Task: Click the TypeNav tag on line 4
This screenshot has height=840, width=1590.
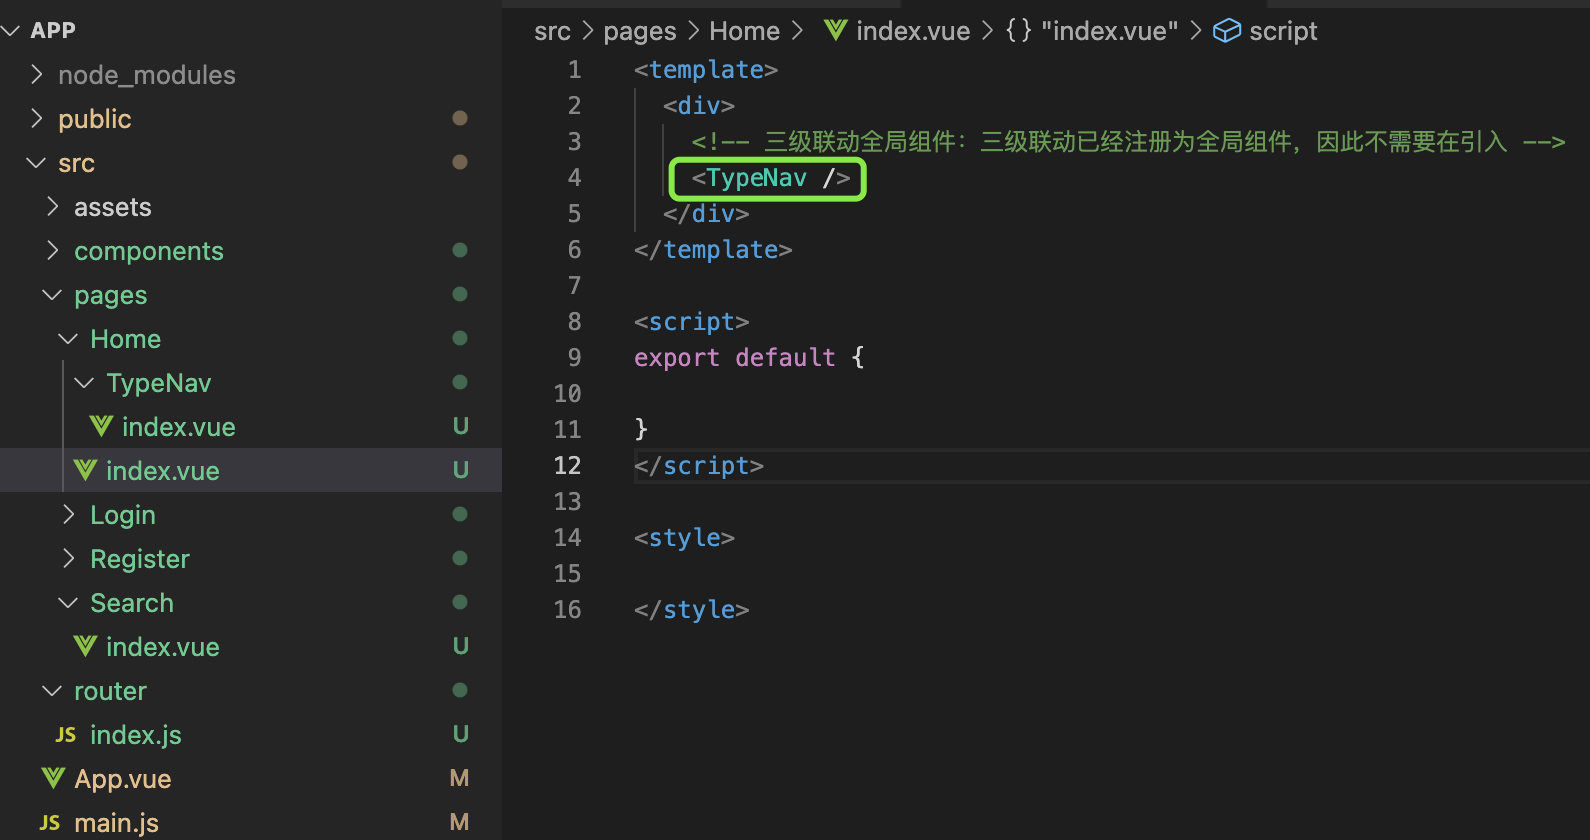Action: (756, 178)
